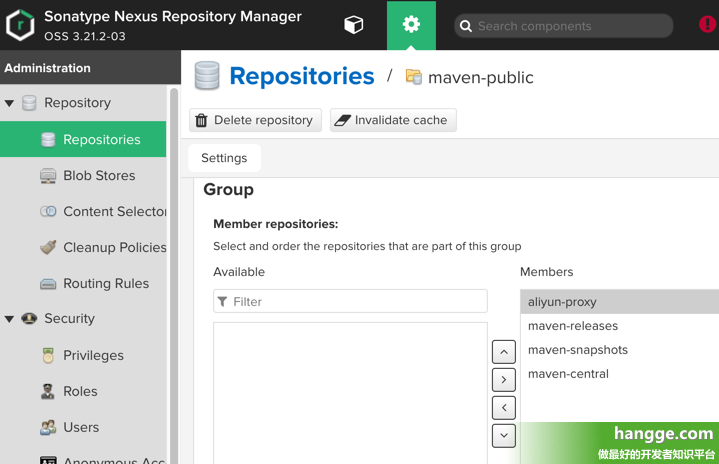
Task: Click the Roles person icon
Action: click(x=48, y=391)
